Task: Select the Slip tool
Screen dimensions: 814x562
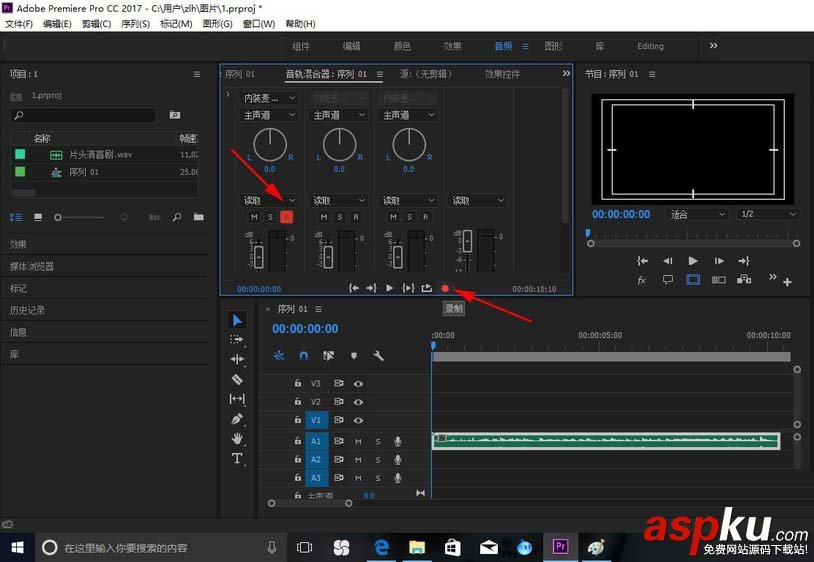Action: 237,399
